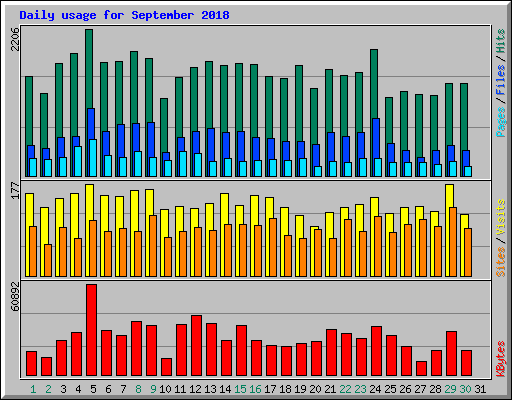Click day label 5 on the x-axis
This screenshot has height=400, width=512.
[x=93, y=389]
